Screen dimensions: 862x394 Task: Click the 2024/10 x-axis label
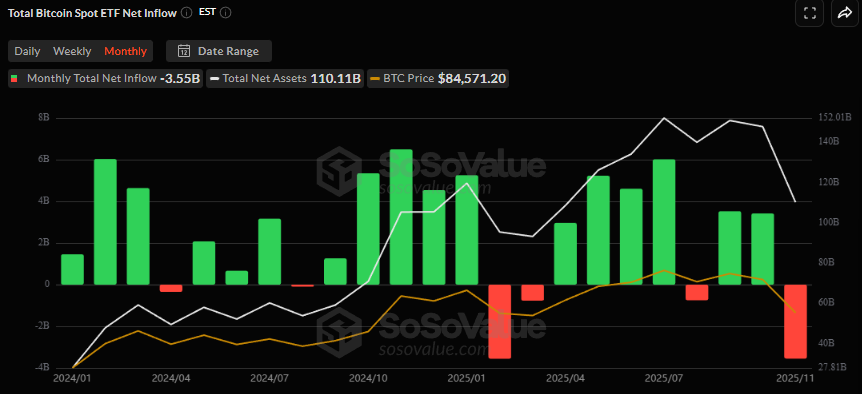tap(368, 379)
